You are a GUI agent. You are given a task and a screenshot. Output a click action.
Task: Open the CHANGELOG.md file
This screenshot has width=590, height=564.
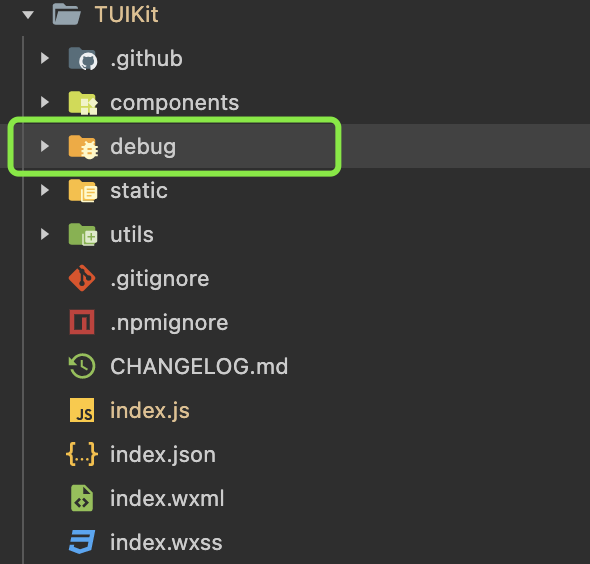(x=199, y=366)
